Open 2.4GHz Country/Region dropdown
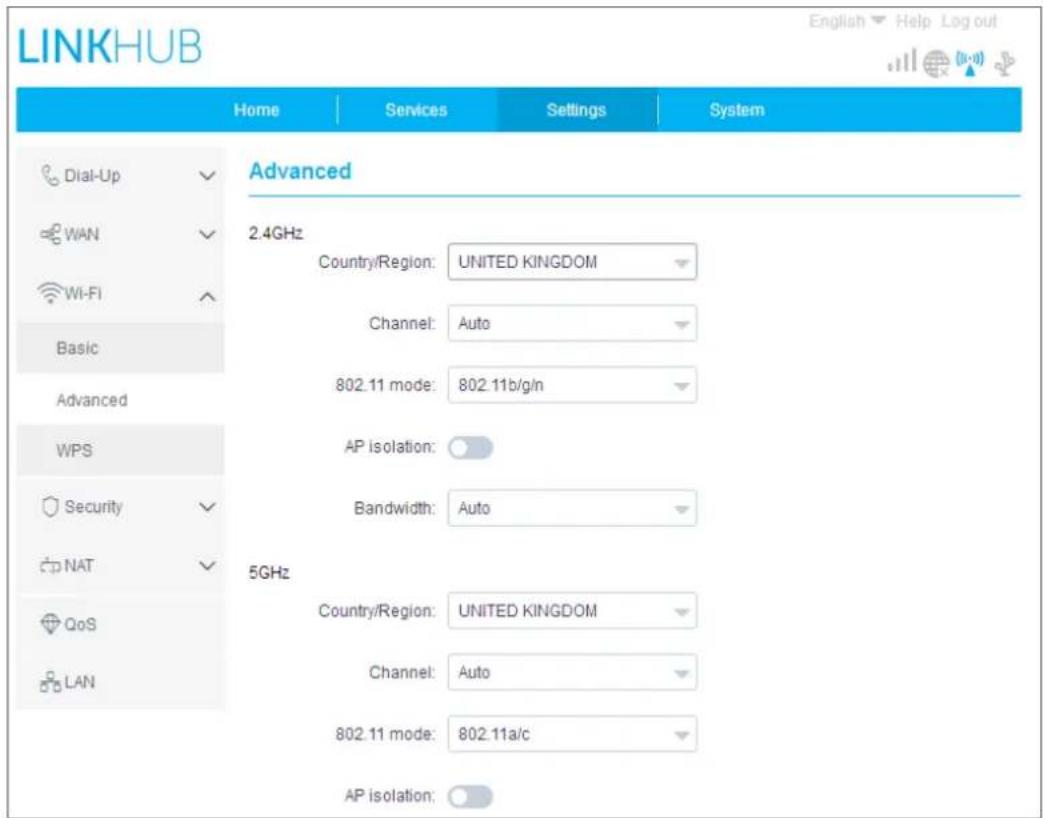The image size is (1043, 818). click(x=572, y=261)
